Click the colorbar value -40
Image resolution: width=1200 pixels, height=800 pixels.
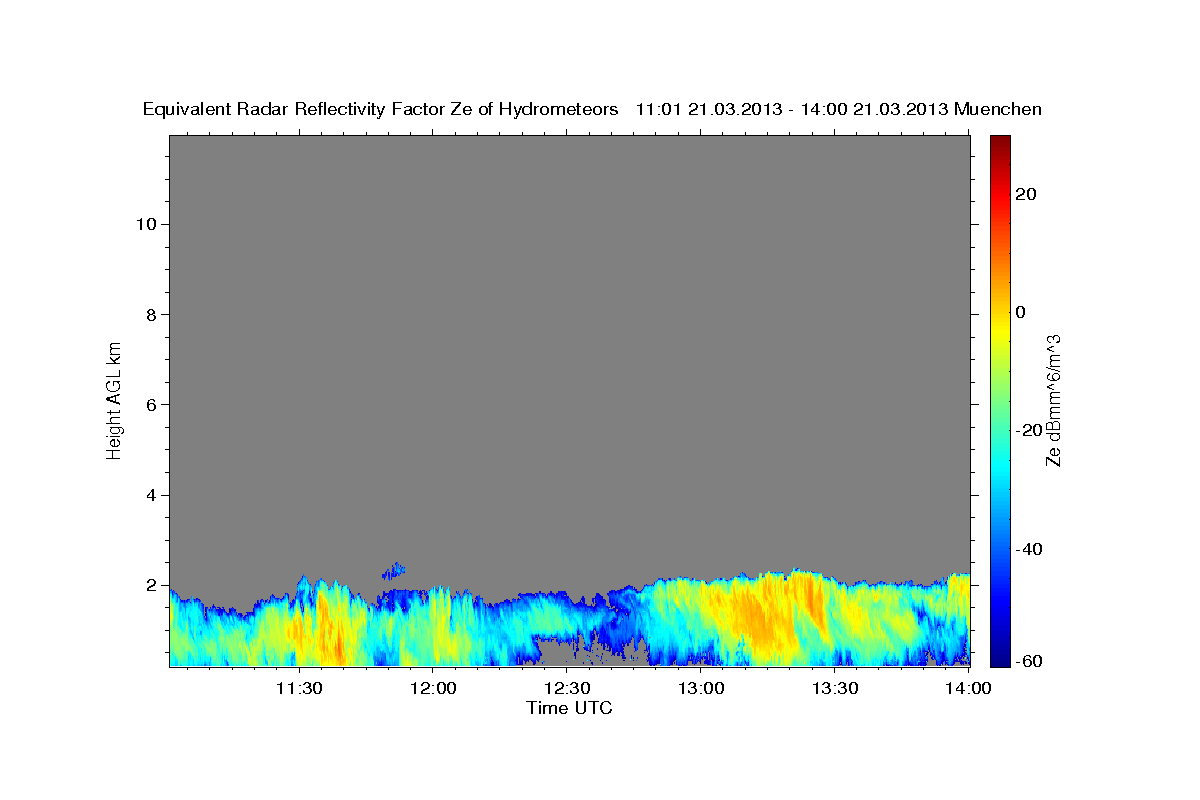(1028, 549)
